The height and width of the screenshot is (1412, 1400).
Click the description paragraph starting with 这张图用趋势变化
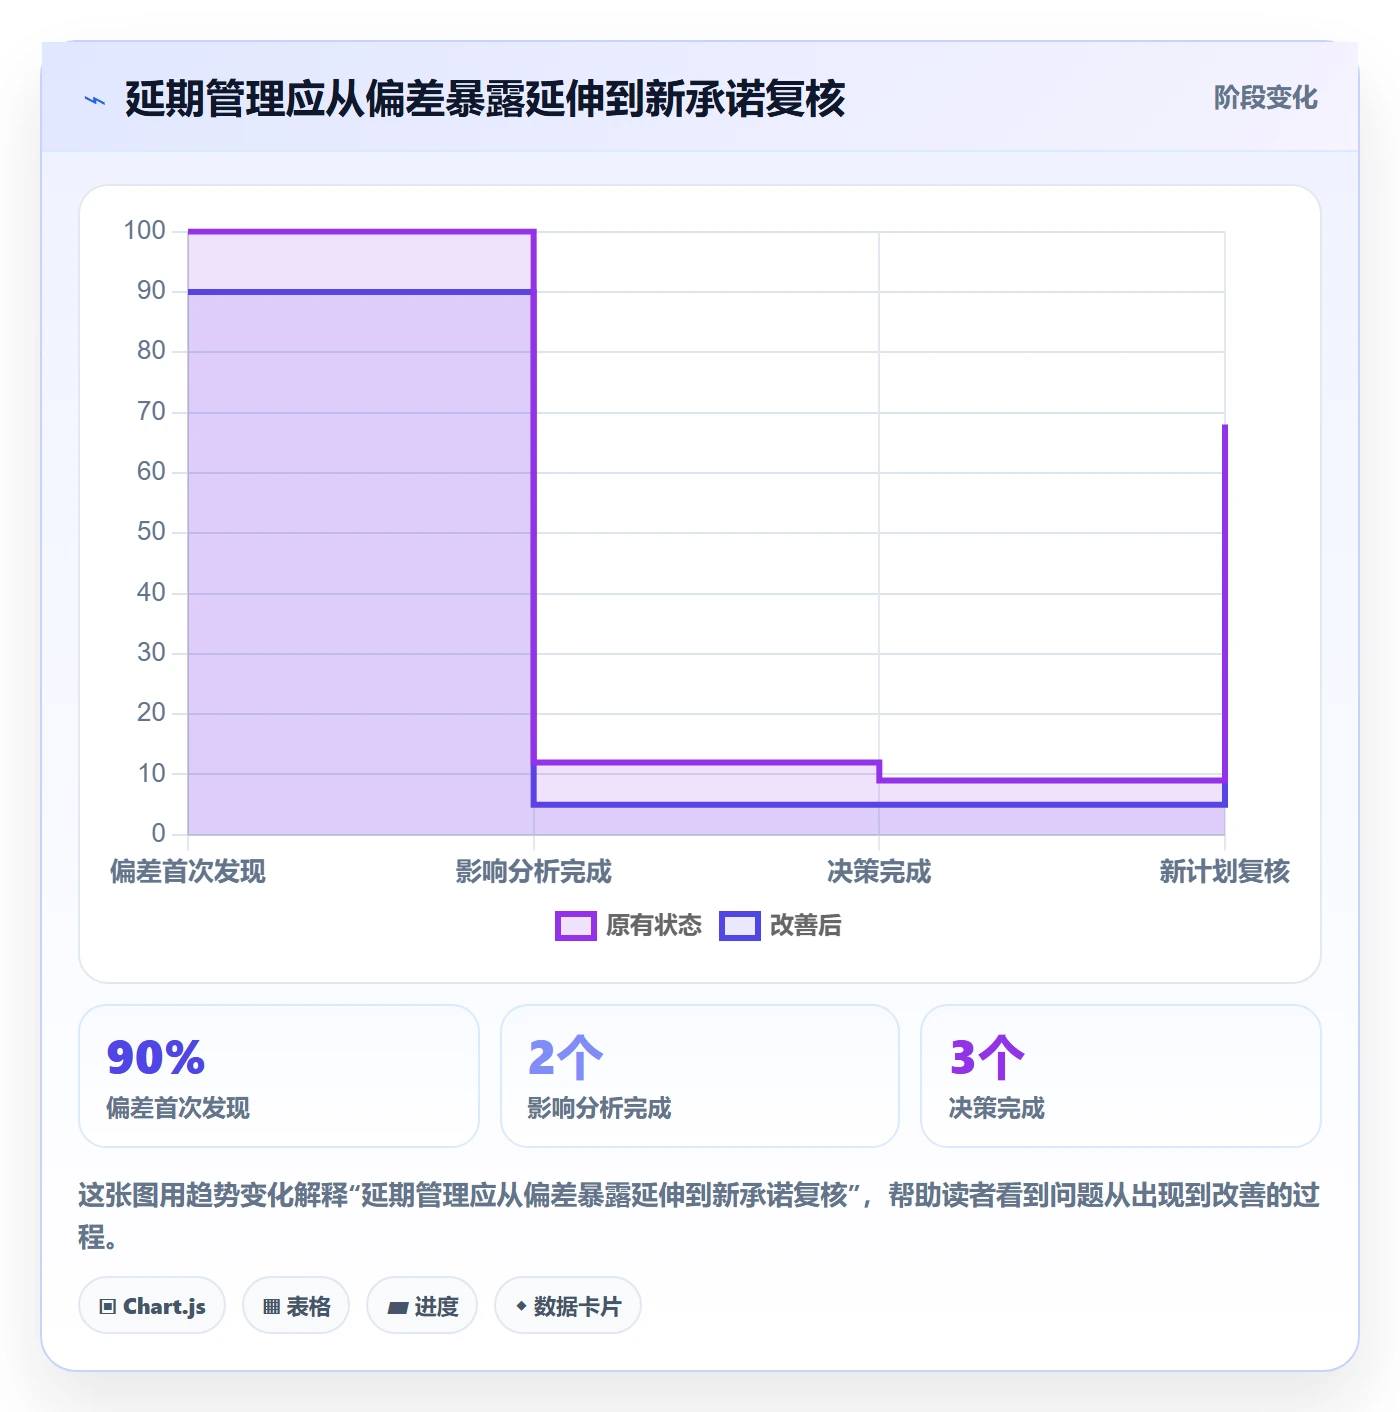click(x=699, y=1216)
